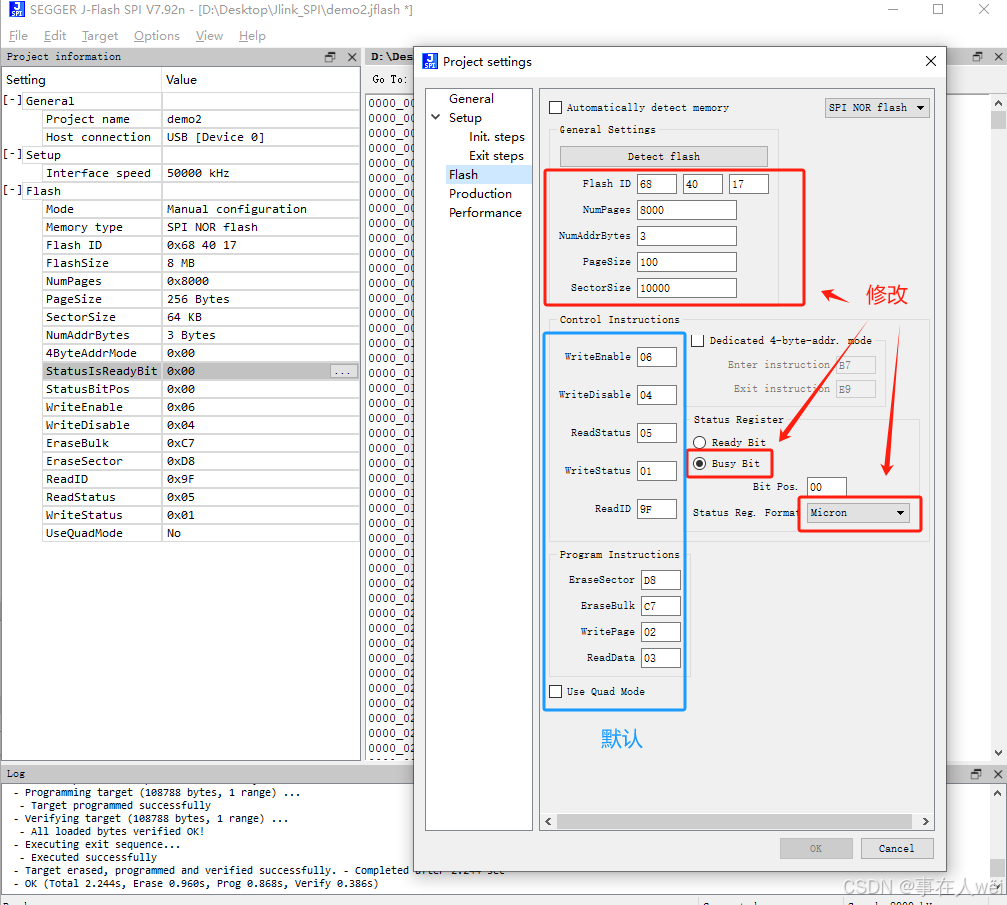Select the Ready Bit radio button
The width and height of the screenshot is (1007, 905).
pyautogui.click(x=699, y=442)
